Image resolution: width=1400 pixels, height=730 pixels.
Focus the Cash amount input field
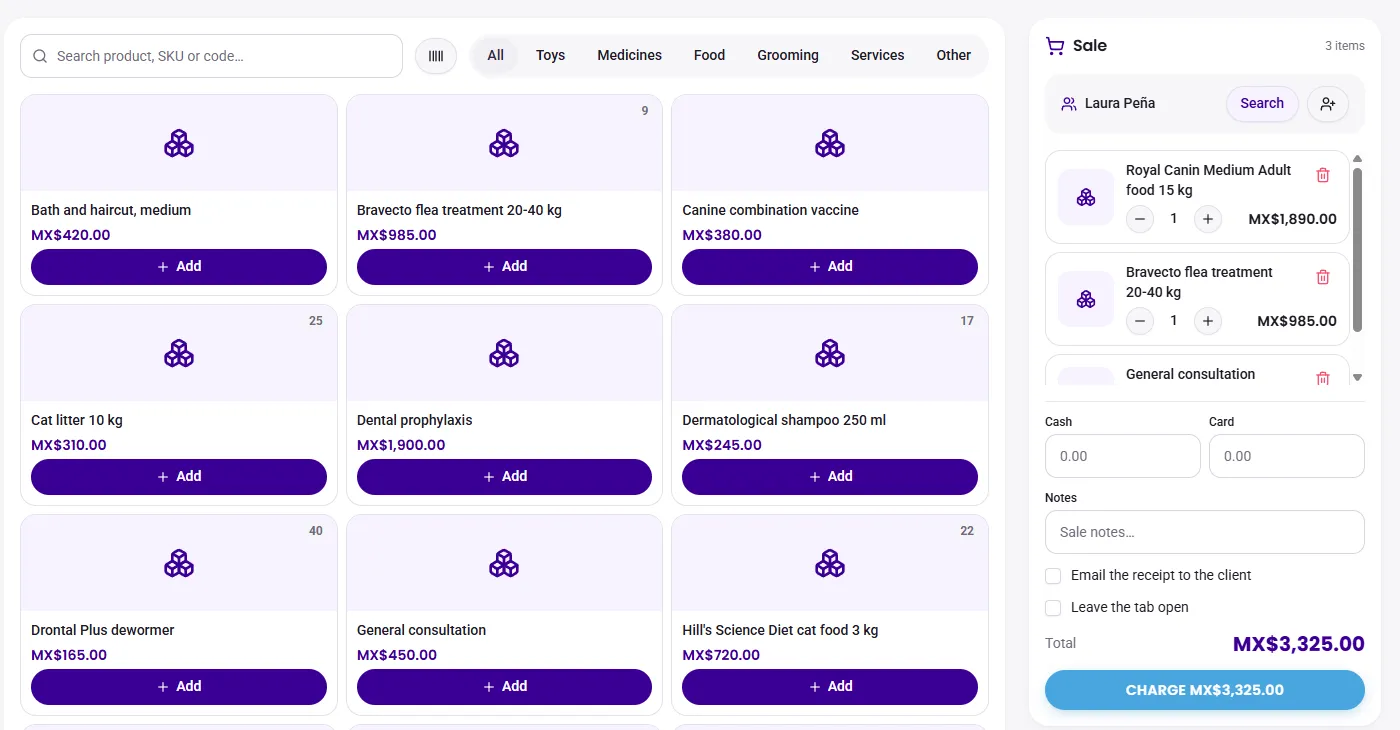point(1123,456)
